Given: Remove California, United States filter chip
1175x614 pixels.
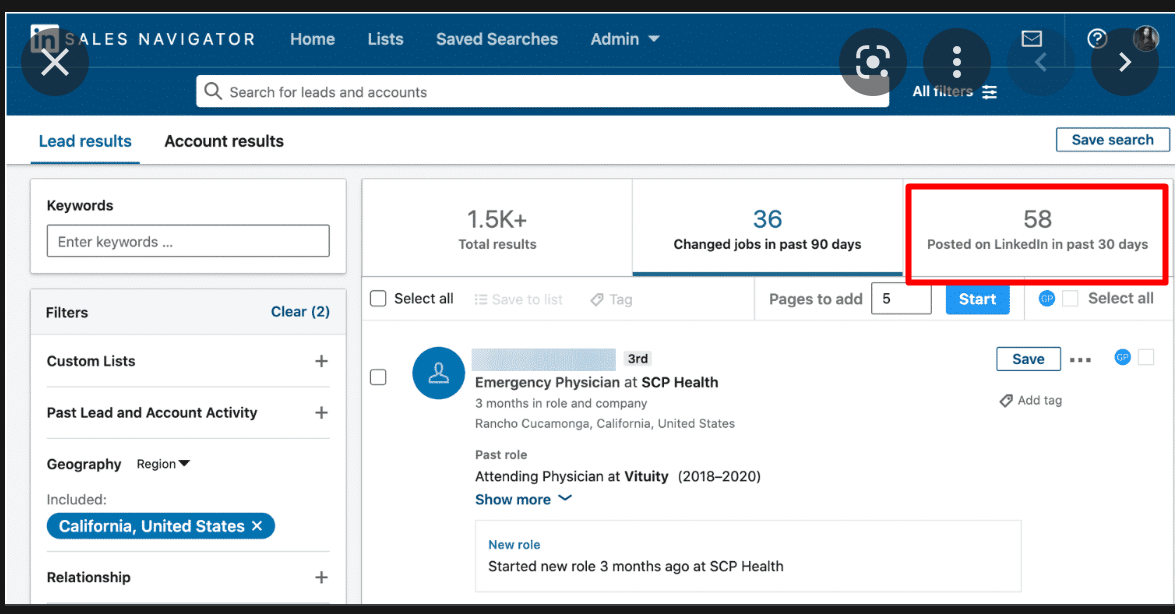Looking at the screenshot, I should point(257,526).
